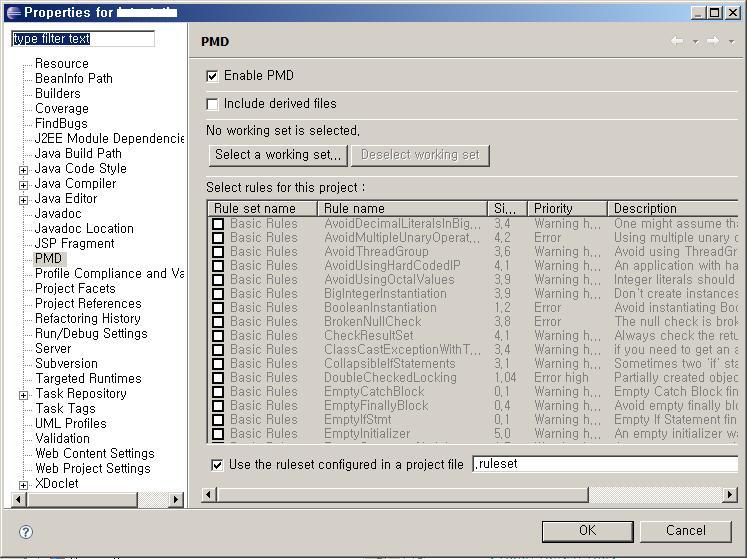Image resolution: width=747 pixels, height=559 pixels.
Task: Check the AvoidThreadGroup rule checkbox
Action: click(x=218, y=252)
